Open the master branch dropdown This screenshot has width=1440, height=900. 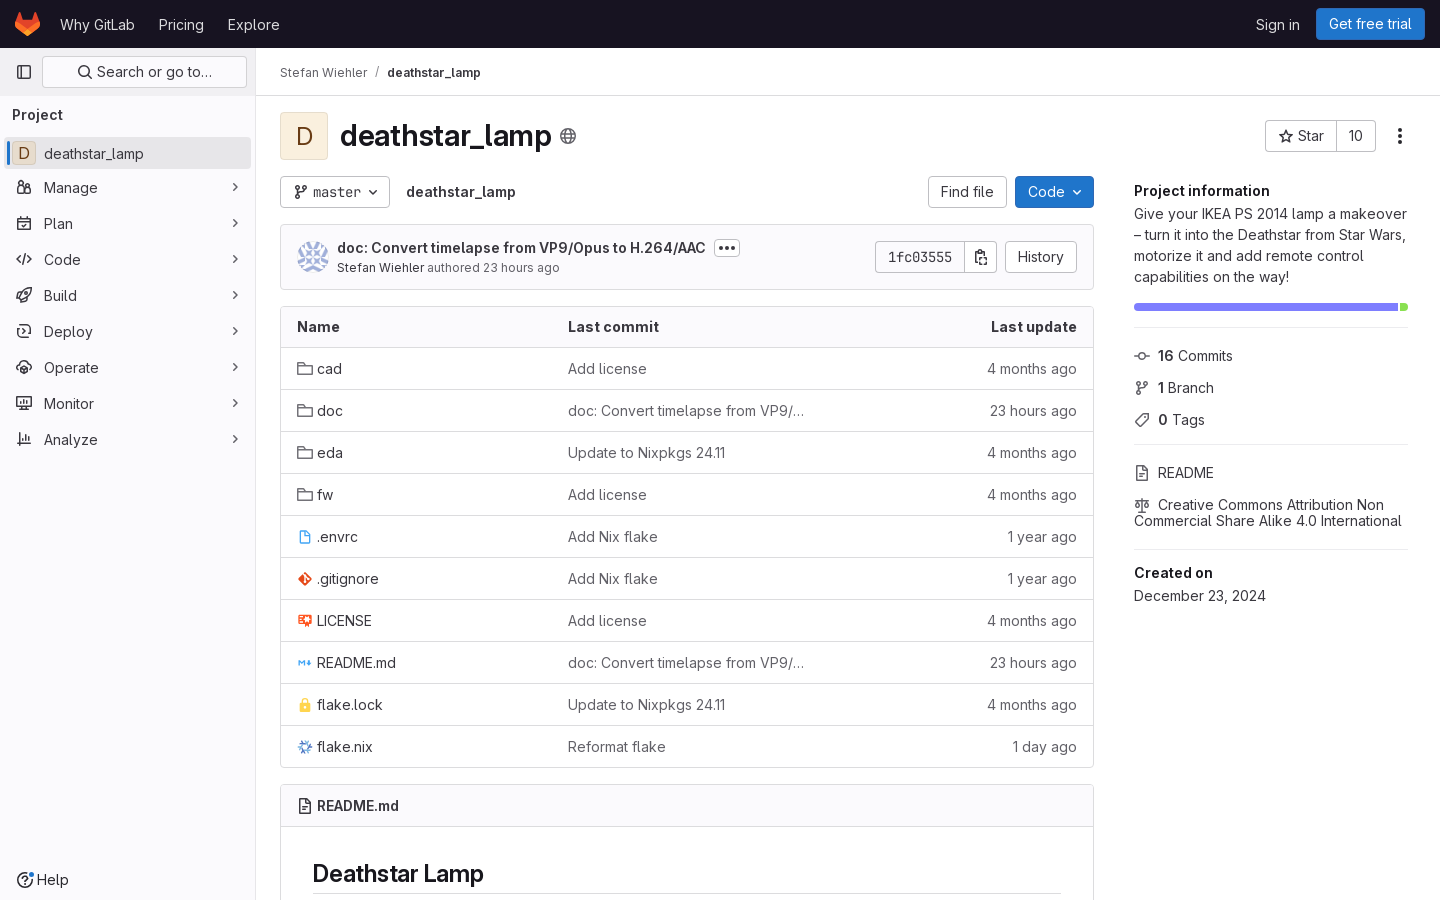(335, 192)
